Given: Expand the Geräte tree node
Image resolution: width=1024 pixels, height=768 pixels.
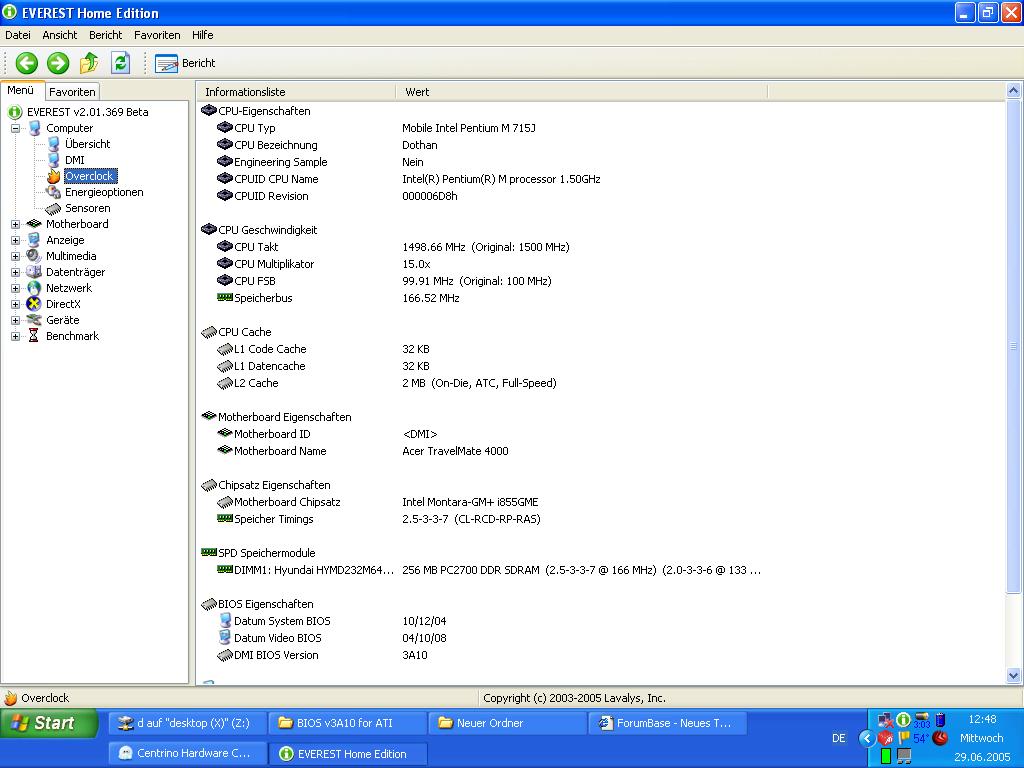Looking at the screenshot, I should point(16,321).
